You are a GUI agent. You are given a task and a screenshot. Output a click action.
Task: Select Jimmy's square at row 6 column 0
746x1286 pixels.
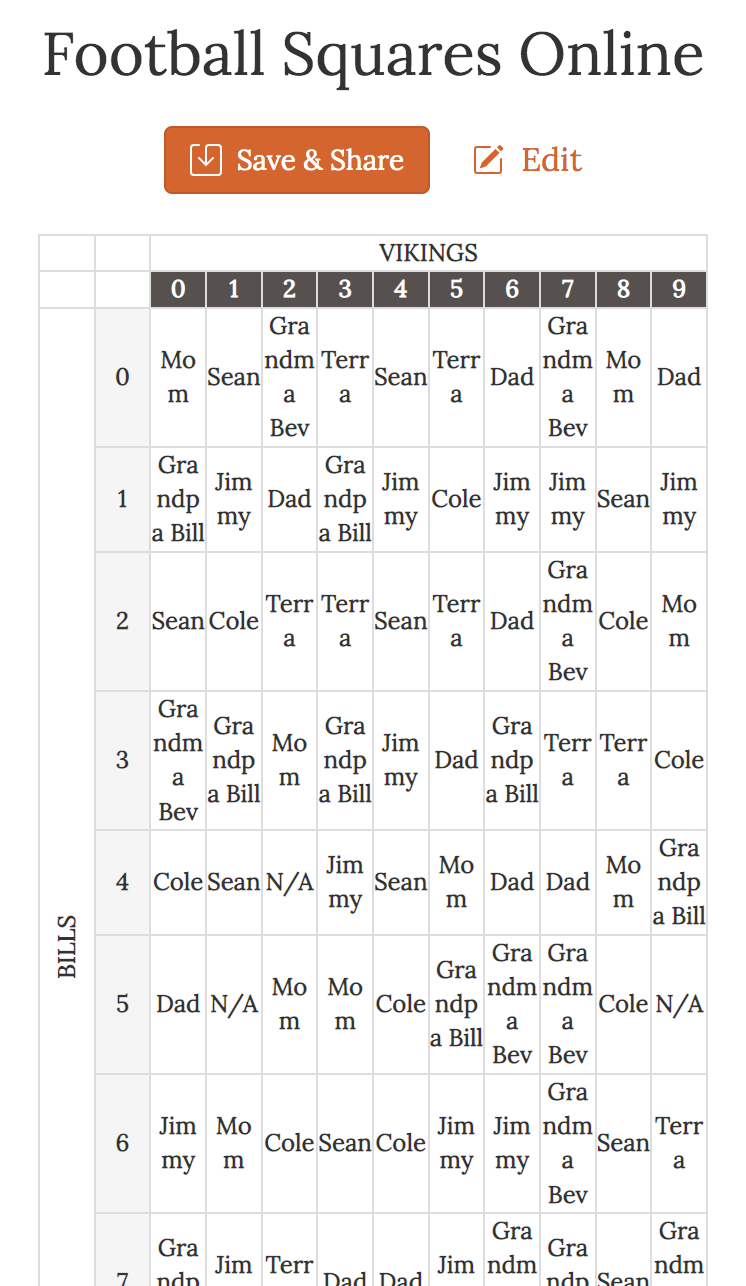point(177,1143)
